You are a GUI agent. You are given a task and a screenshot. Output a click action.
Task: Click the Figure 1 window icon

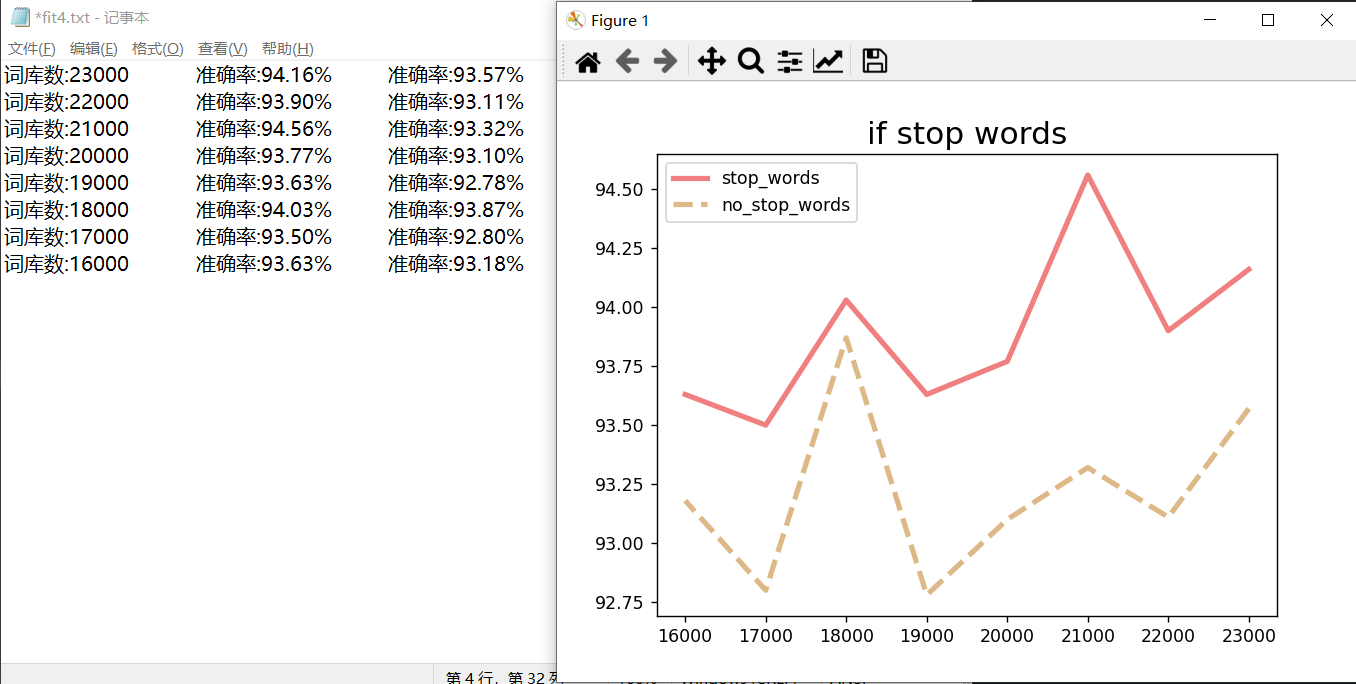pos(575,20)
